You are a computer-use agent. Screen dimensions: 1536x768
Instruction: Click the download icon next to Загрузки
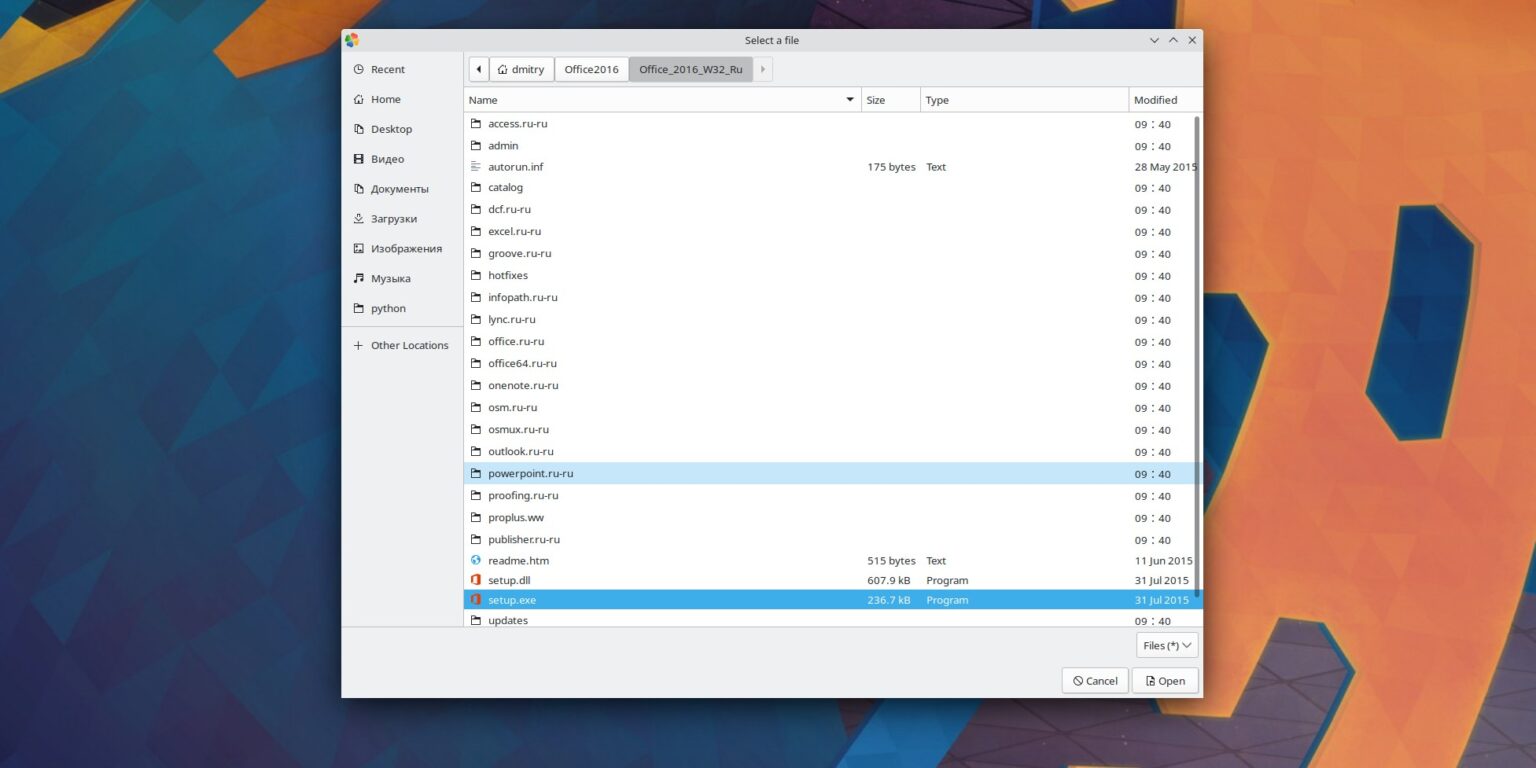click(x=359, y=218)
